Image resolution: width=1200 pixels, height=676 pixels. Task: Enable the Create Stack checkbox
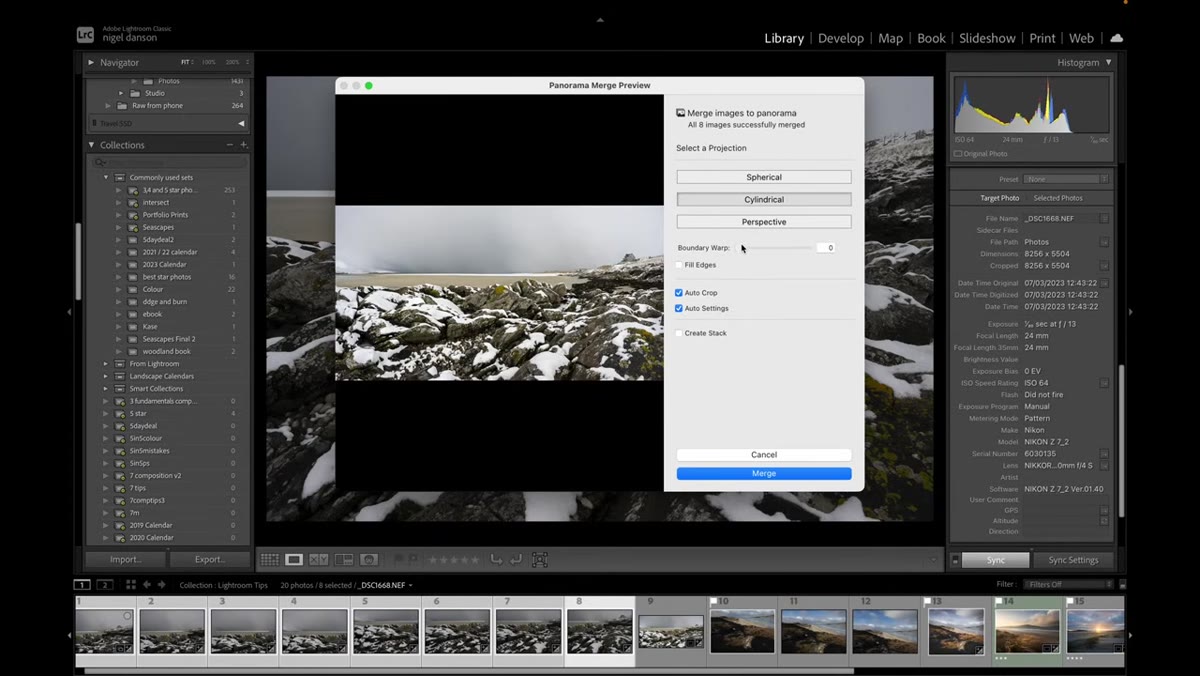pyautogui.click(x=679, y=333)
